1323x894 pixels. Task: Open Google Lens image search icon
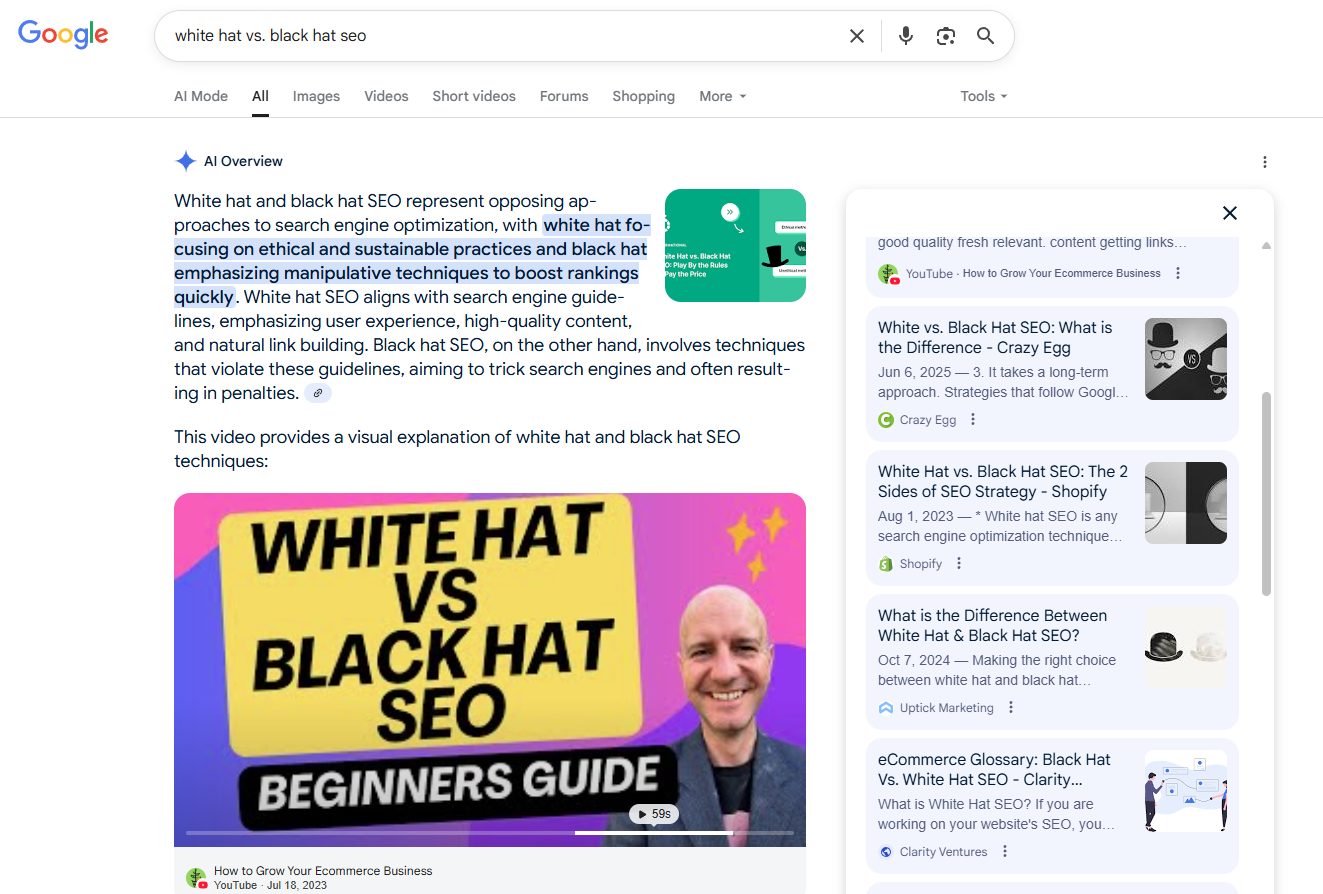pyautogui.click(x=946, y=36)
